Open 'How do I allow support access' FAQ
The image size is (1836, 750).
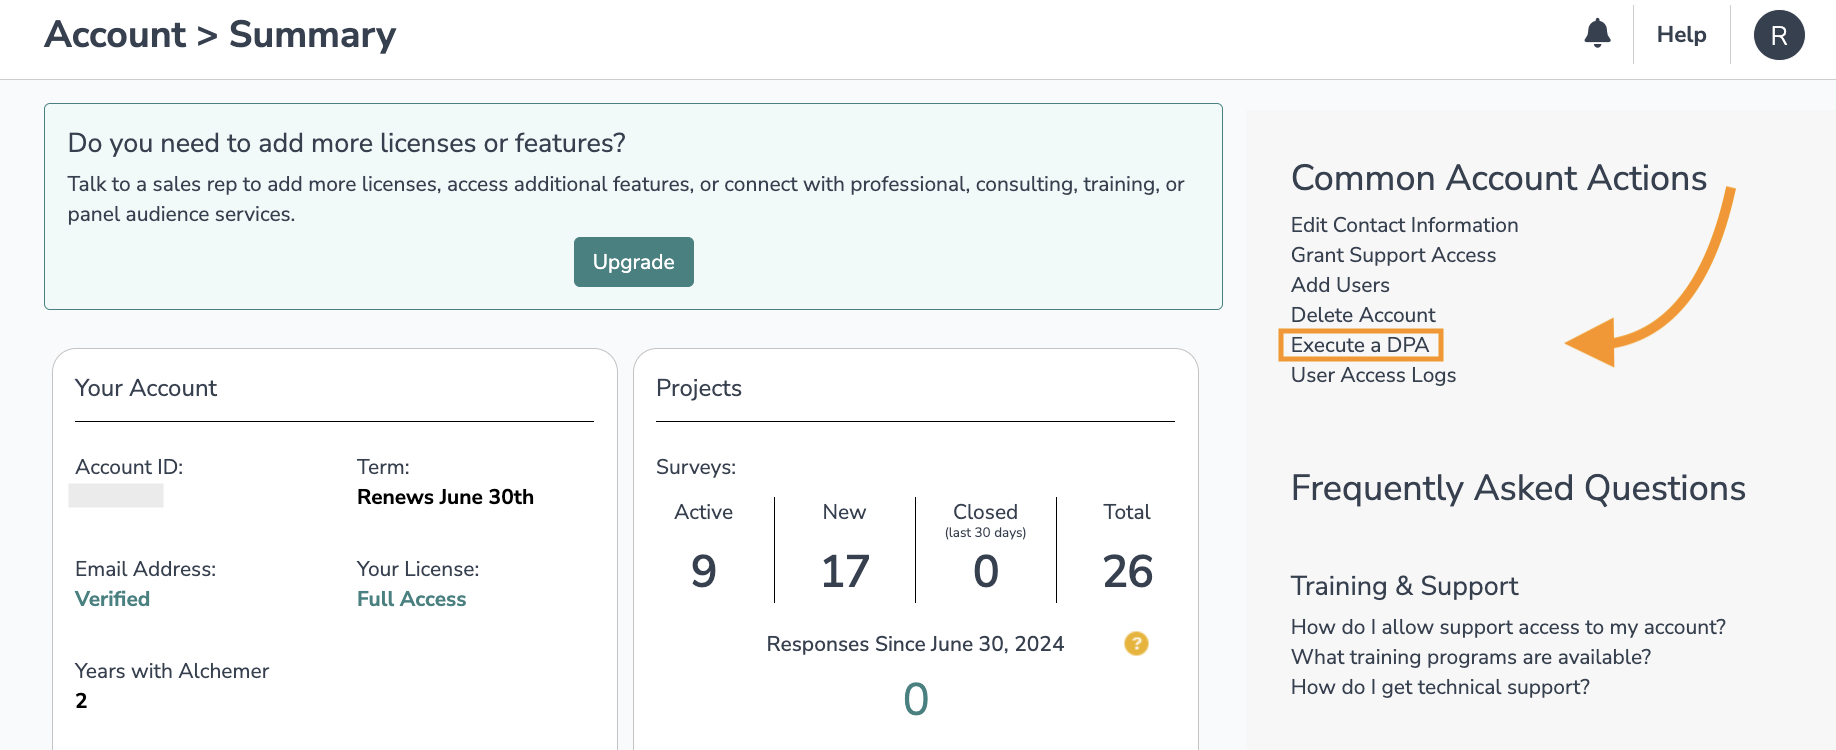click(x=1508, y=627)
